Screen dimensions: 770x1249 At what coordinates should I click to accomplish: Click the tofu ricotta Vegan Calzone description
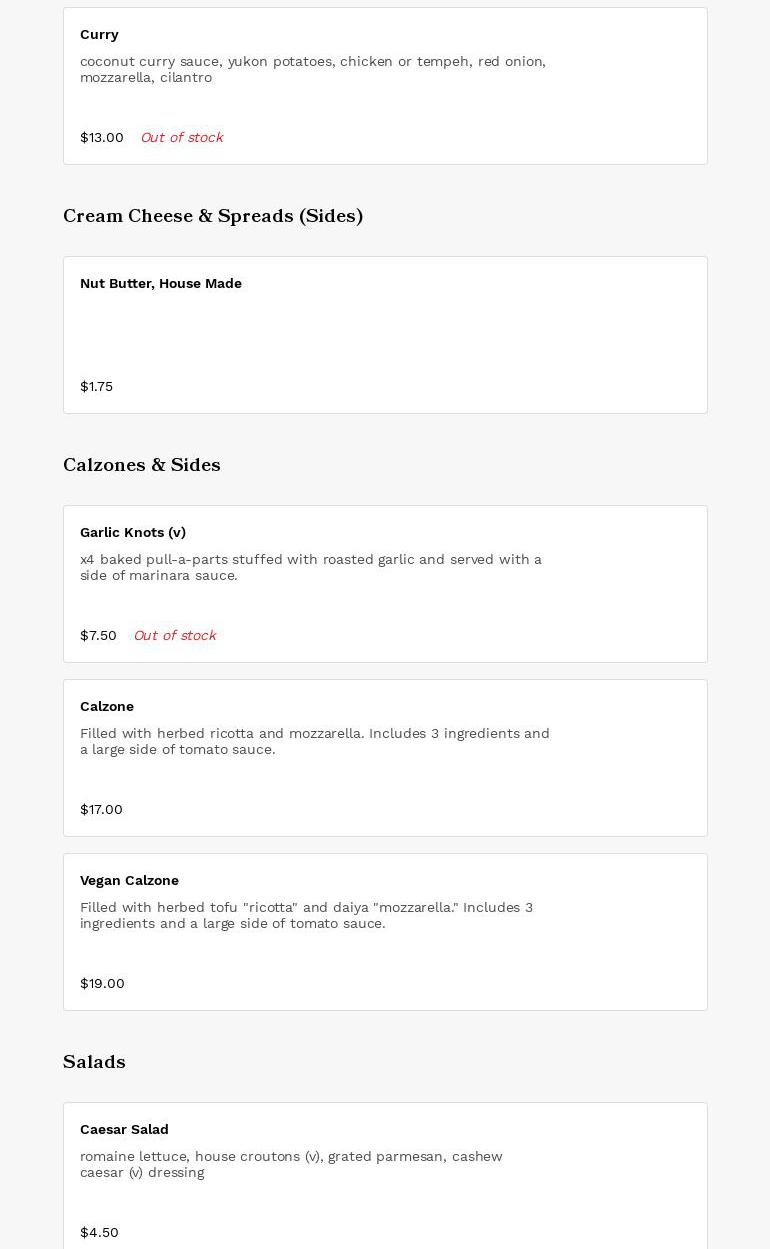[306, 915]
